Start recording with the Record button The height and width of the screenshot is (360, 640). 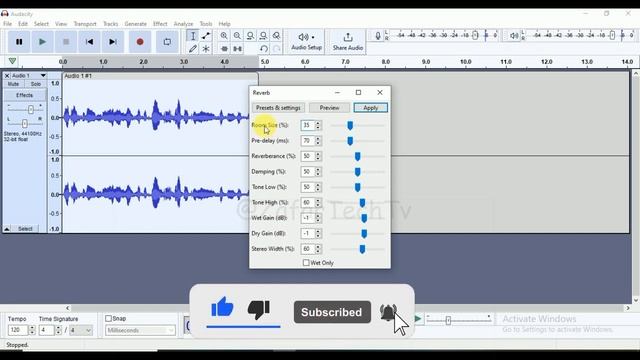140,42
